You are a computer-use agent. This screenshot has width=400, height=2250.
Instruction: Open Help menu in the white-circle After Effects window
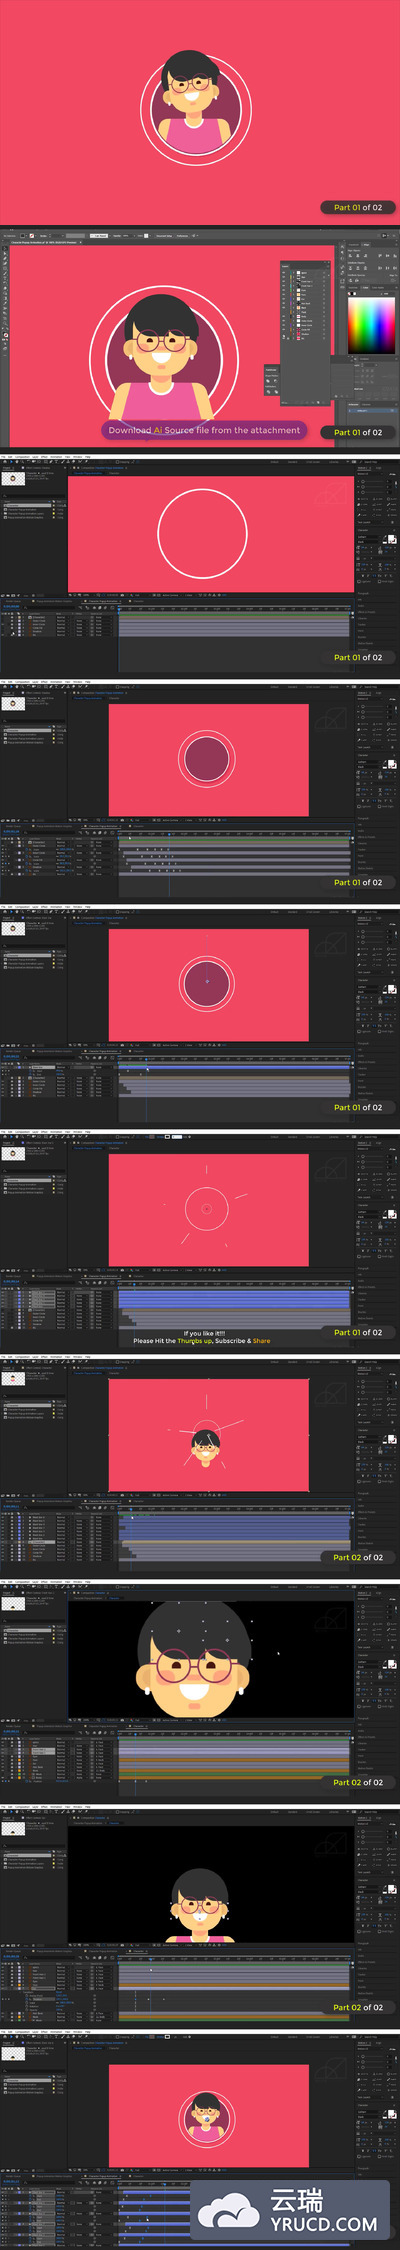click(x=88, y=458)
